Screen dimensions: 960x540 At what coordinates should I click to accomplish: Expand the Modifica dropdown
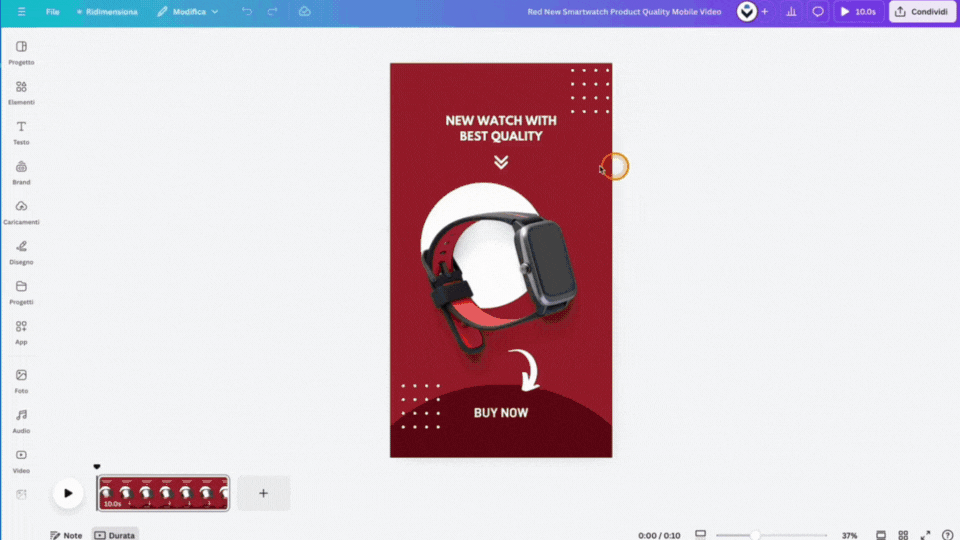click(188, 12)
